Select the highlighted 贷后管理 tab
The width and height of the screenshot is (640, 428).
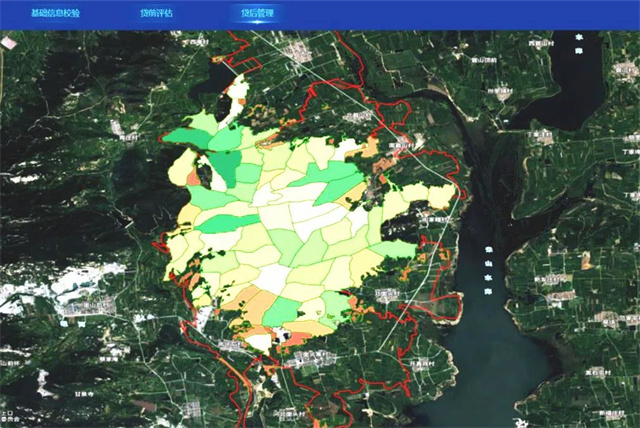coord(256,14)
